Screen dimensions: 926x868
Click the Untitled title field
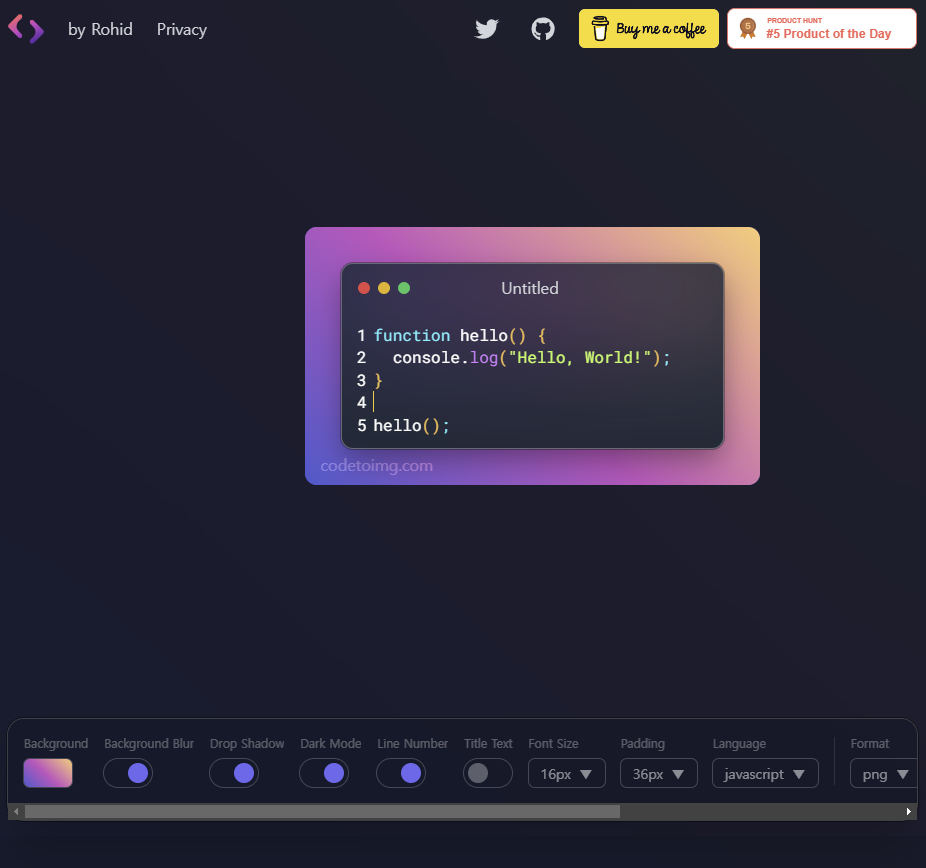530,288
